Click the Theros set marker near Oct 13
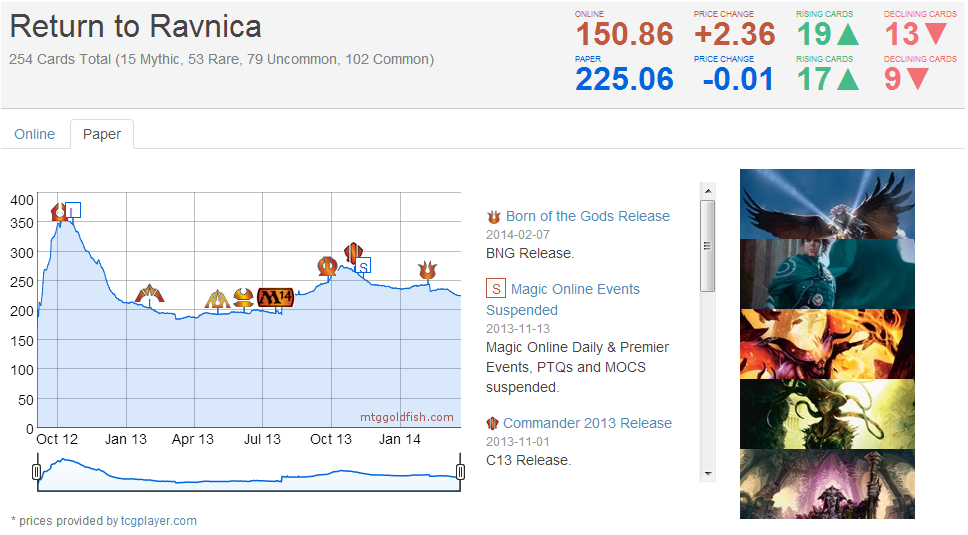This screenshot has width=968, height=535. [x=327, y=266]
